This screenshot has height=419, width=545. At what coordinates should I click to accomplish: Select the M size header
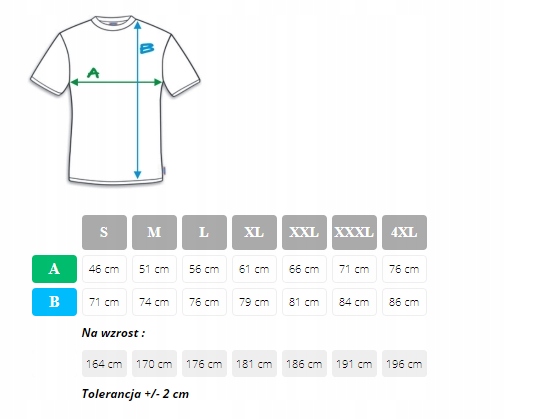[x=154, y=232]
